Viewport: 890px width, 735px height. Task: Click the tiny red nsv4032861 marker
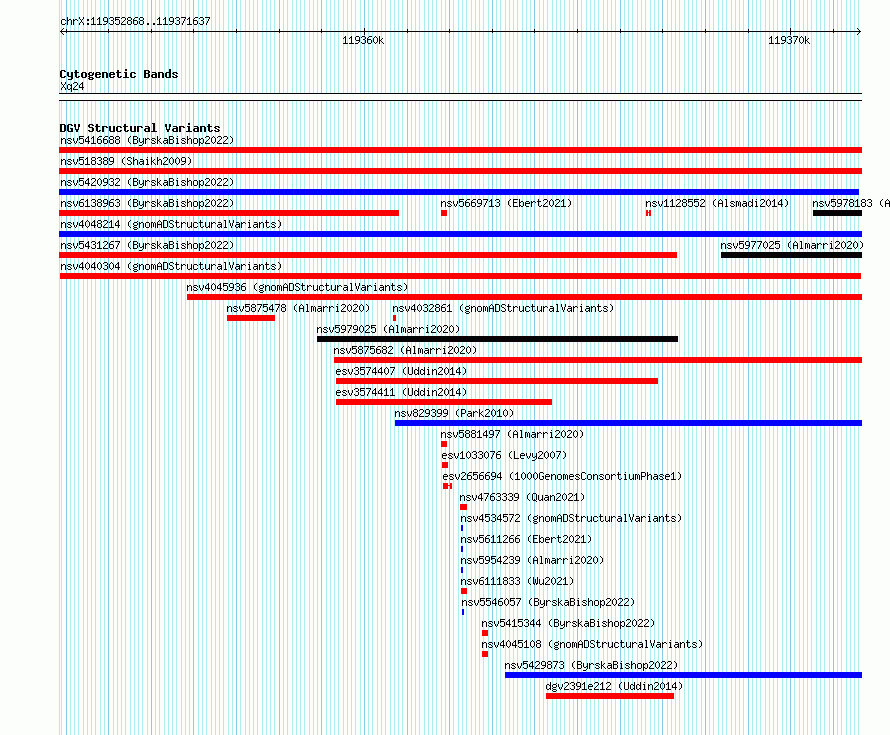(x=394, y=318)
